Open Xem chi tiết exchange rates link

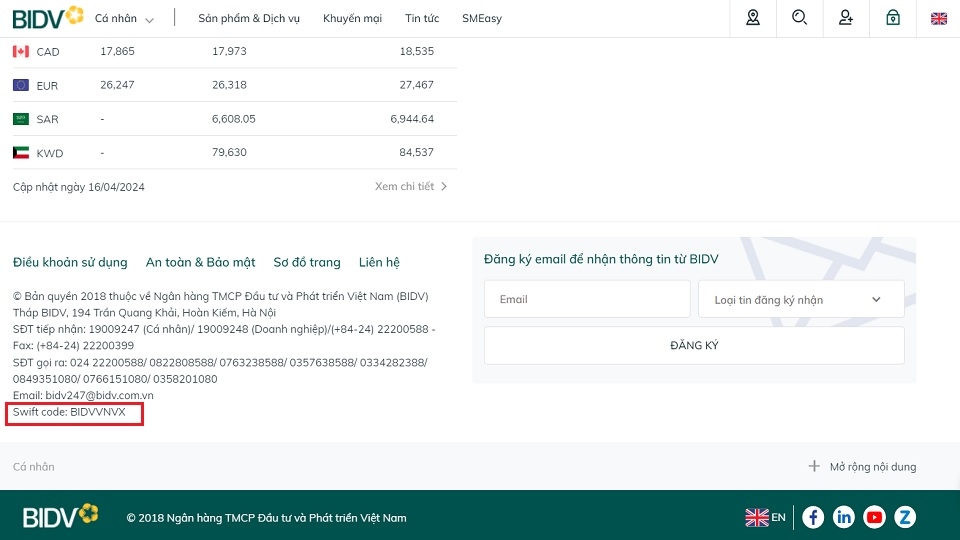(410, 187)
